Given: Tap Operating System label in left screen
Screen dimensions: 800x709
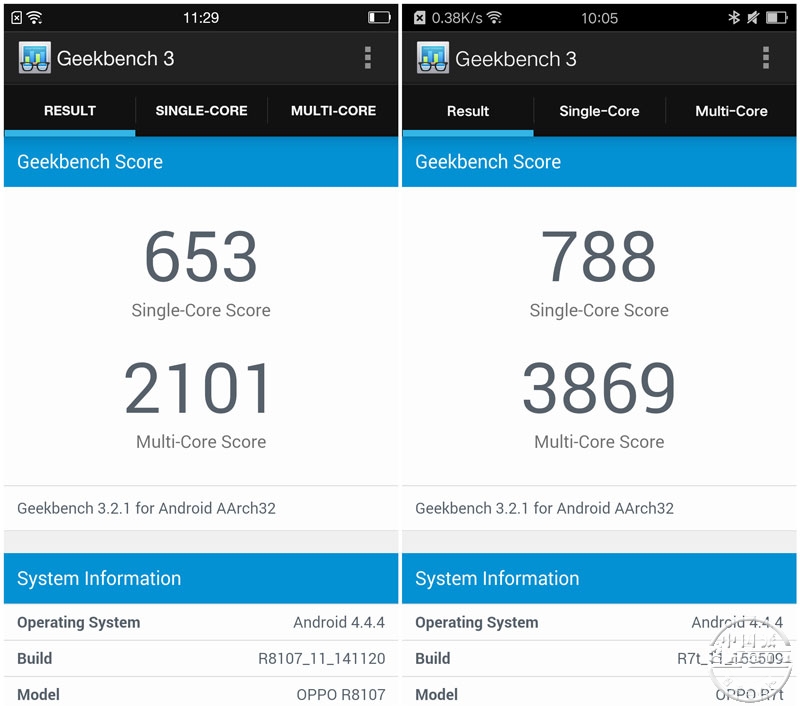Looking at the screenshot, I should [x=79, y=622].
